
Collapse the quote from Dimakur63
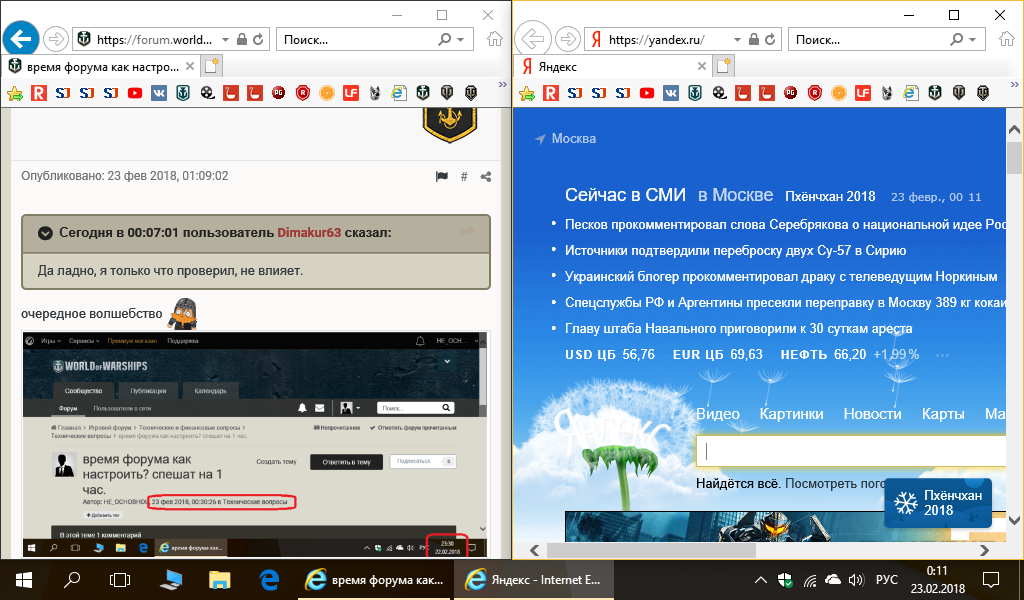click(x=45, y=233)
